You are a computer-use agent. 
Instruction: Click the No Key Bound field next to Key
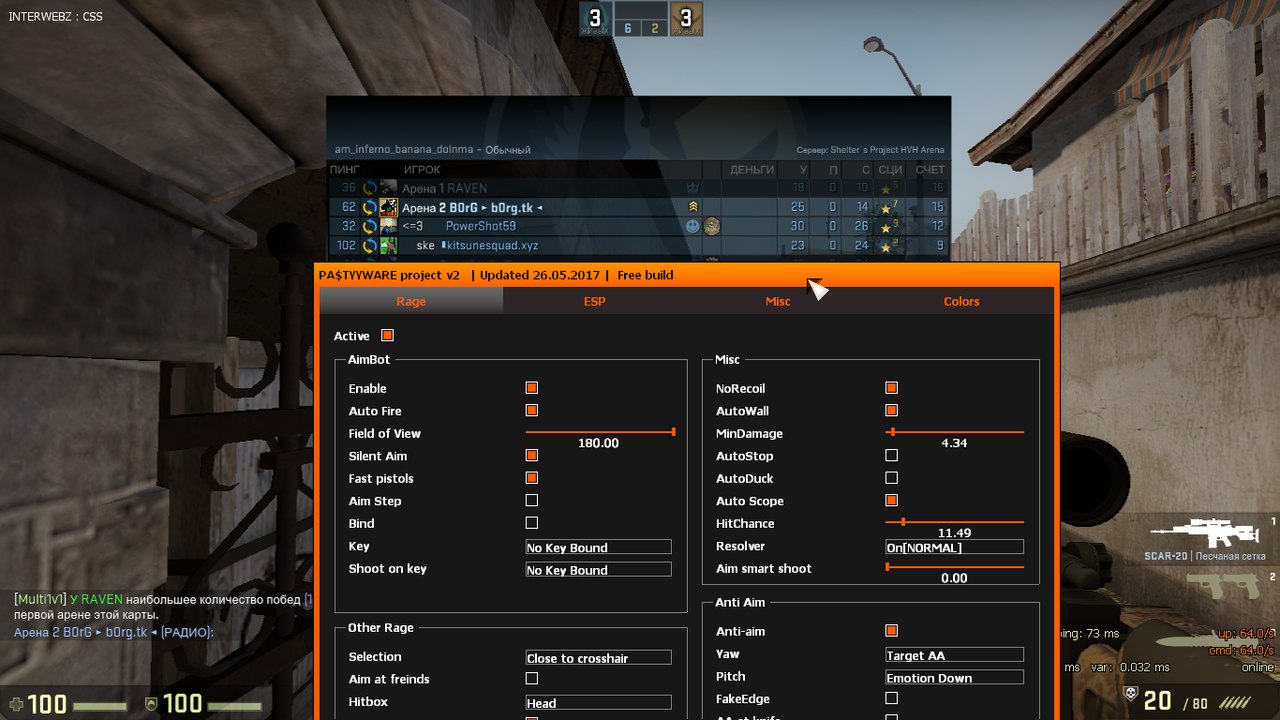(598, 547)
